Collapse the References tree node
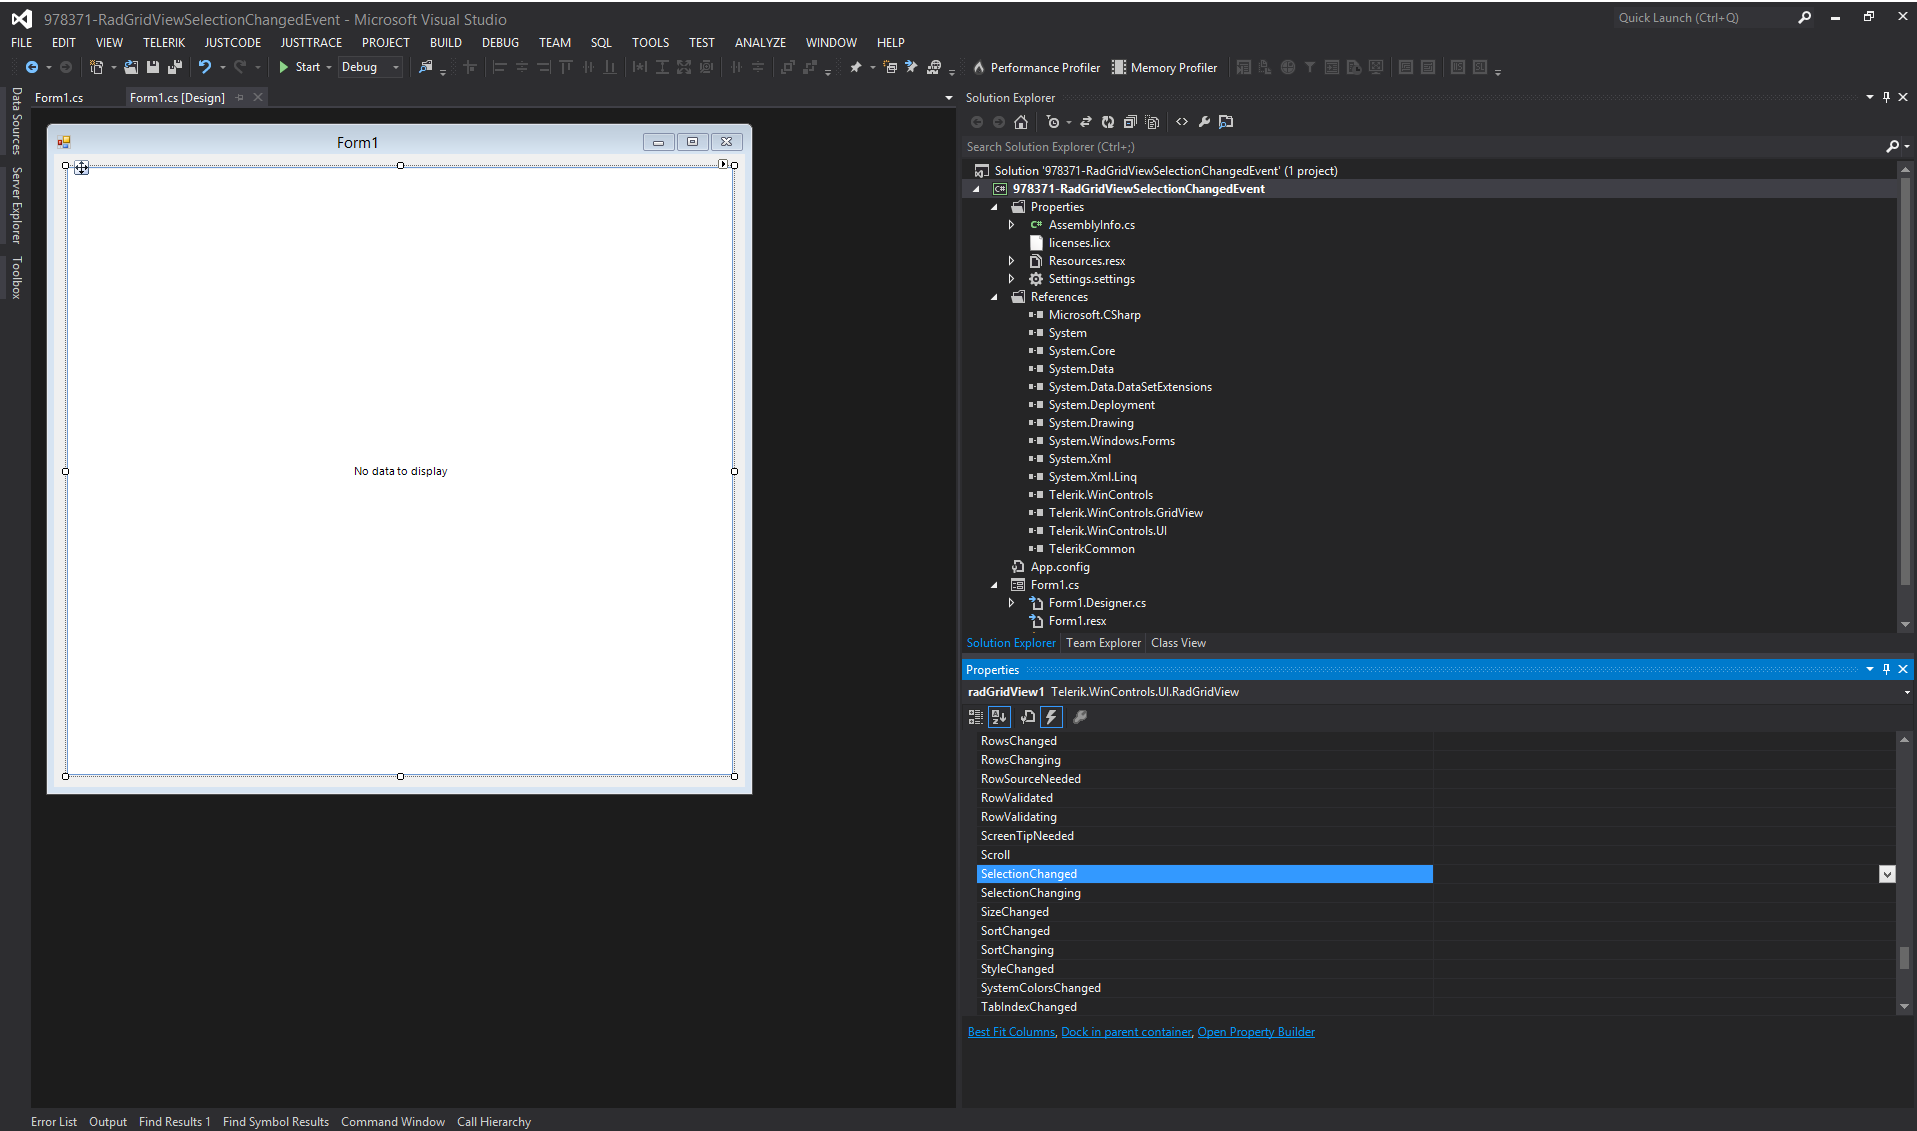1917x1131 pixels. (x=994, y=297)
